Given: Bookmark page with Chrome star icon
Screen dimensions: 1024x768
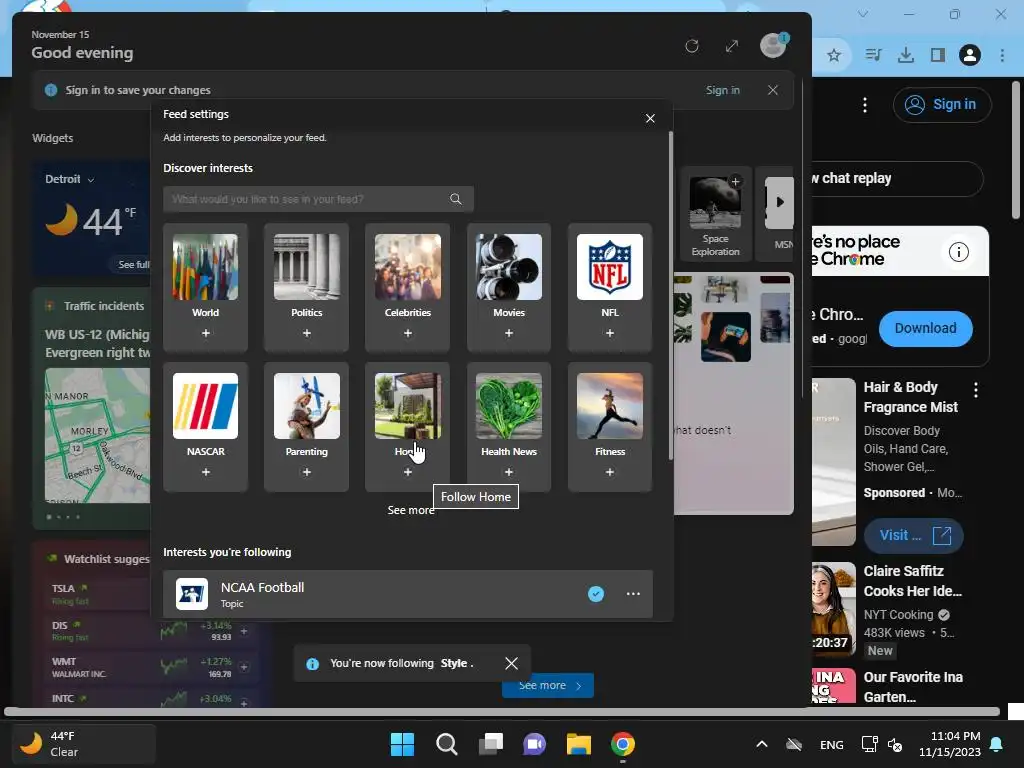Looking at the screenshot, I should (834, 56).
